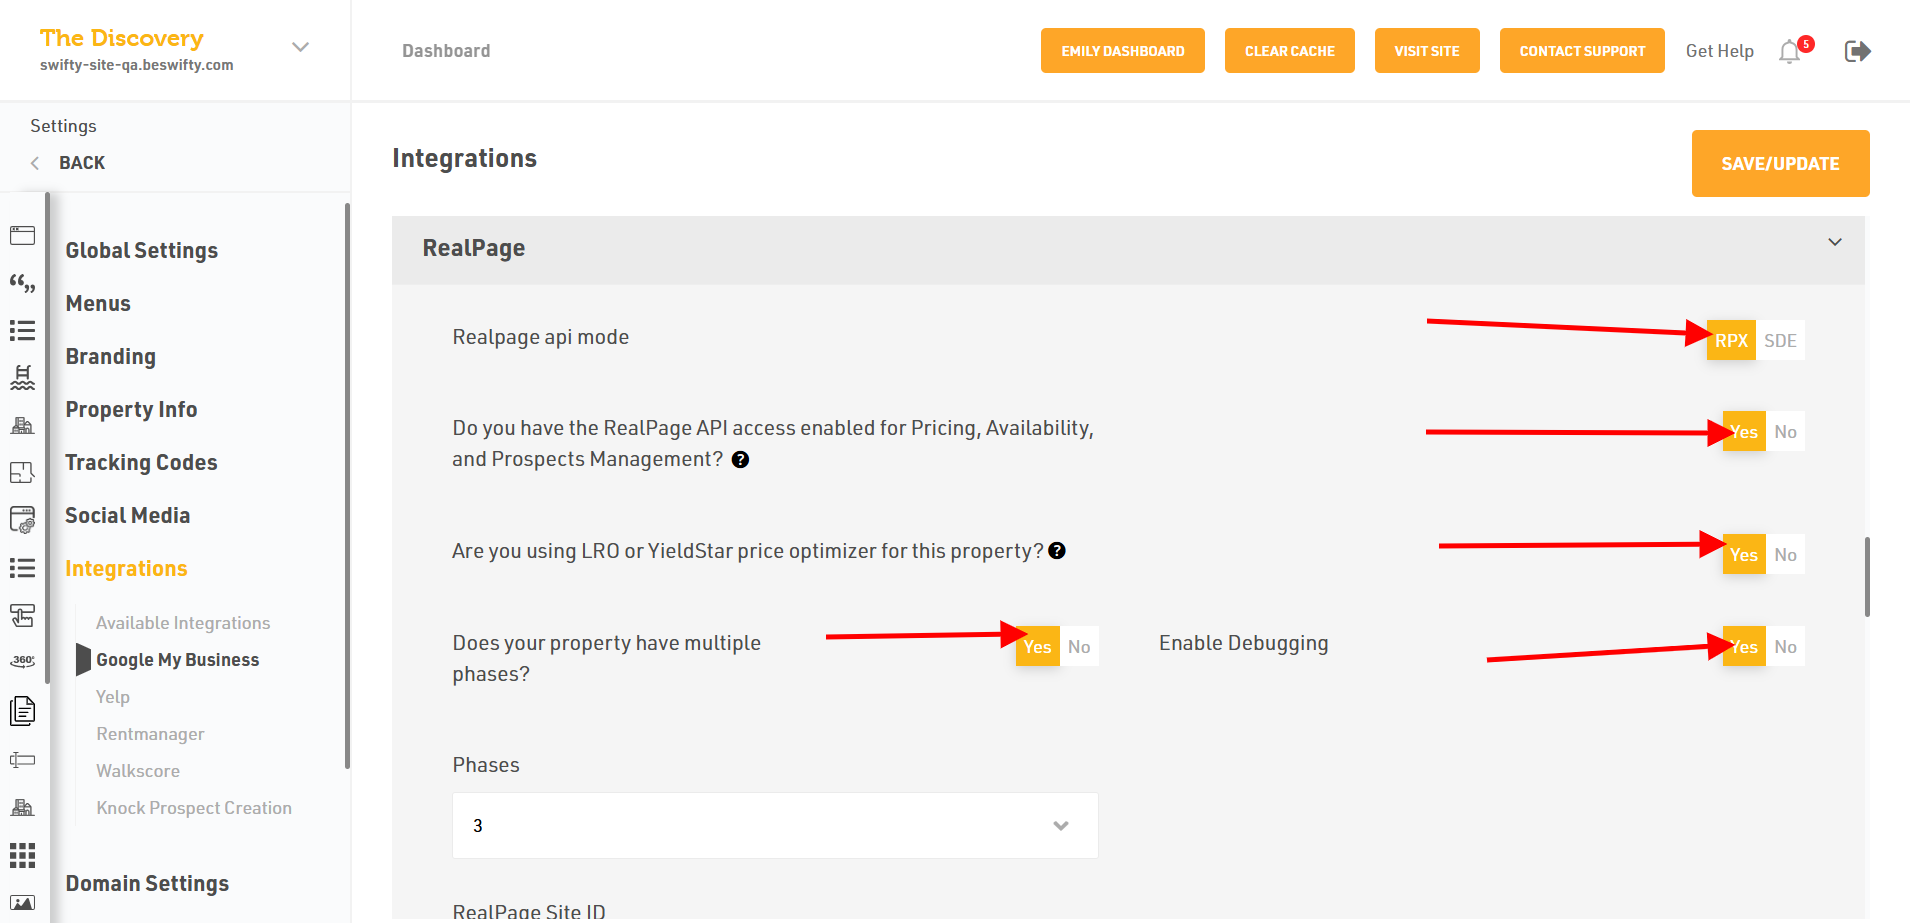Viewport: 1910px width, 923px height.
Task: Open the grid apps icon in sidebar
Action: tap(22, 855)
